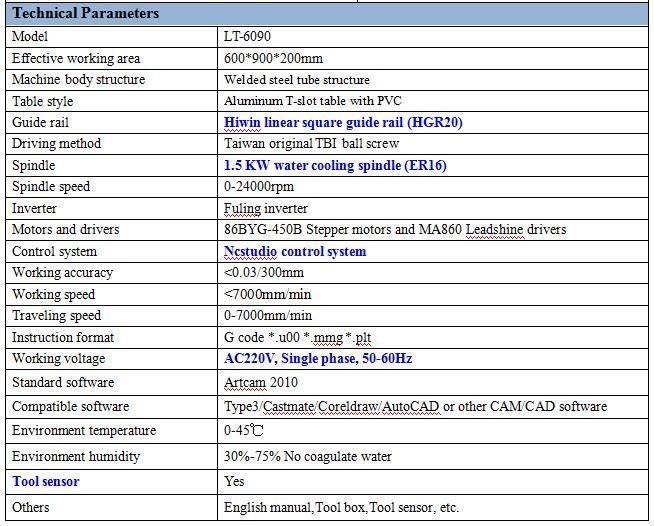Click 'Artcam 2010' text
This screenshot has width=654, height=526.
[x=261, y=383]
